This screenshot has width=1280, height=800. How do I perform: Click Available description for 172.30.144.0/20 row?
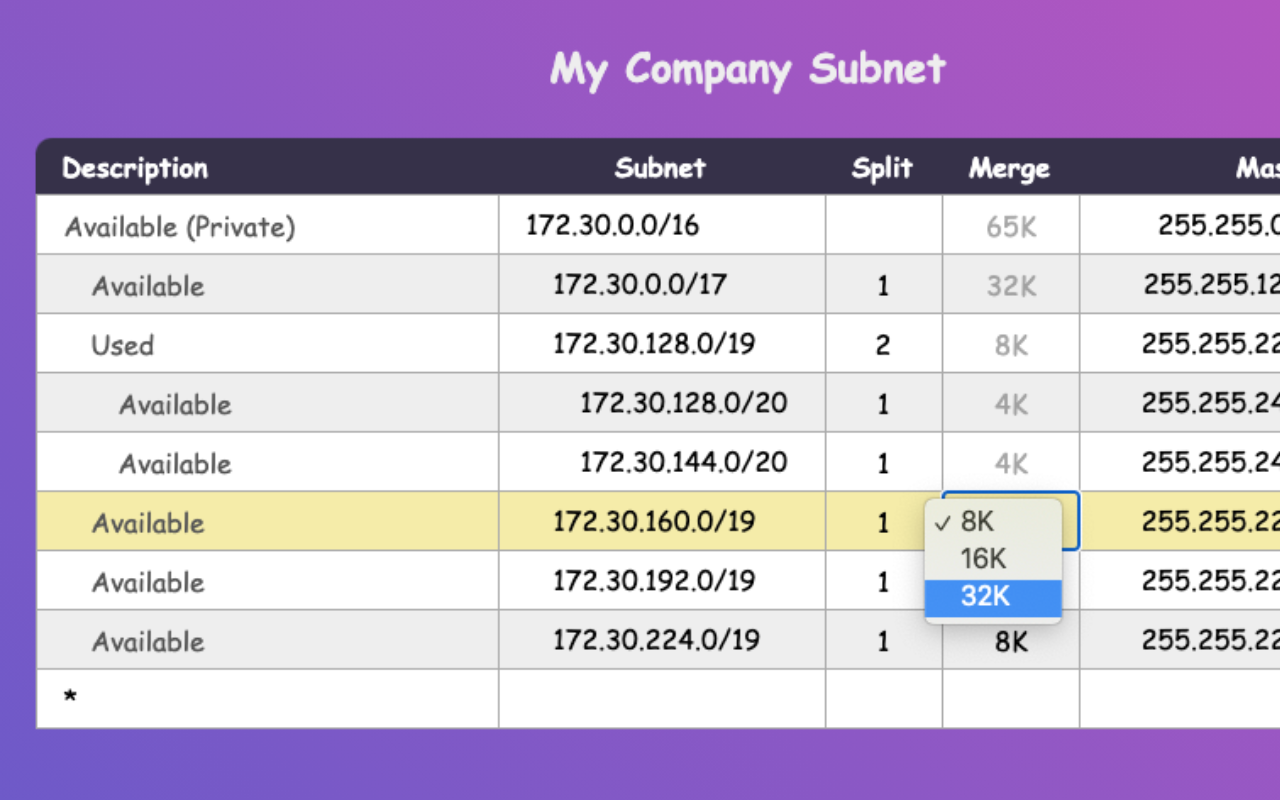tap(267, 462)
